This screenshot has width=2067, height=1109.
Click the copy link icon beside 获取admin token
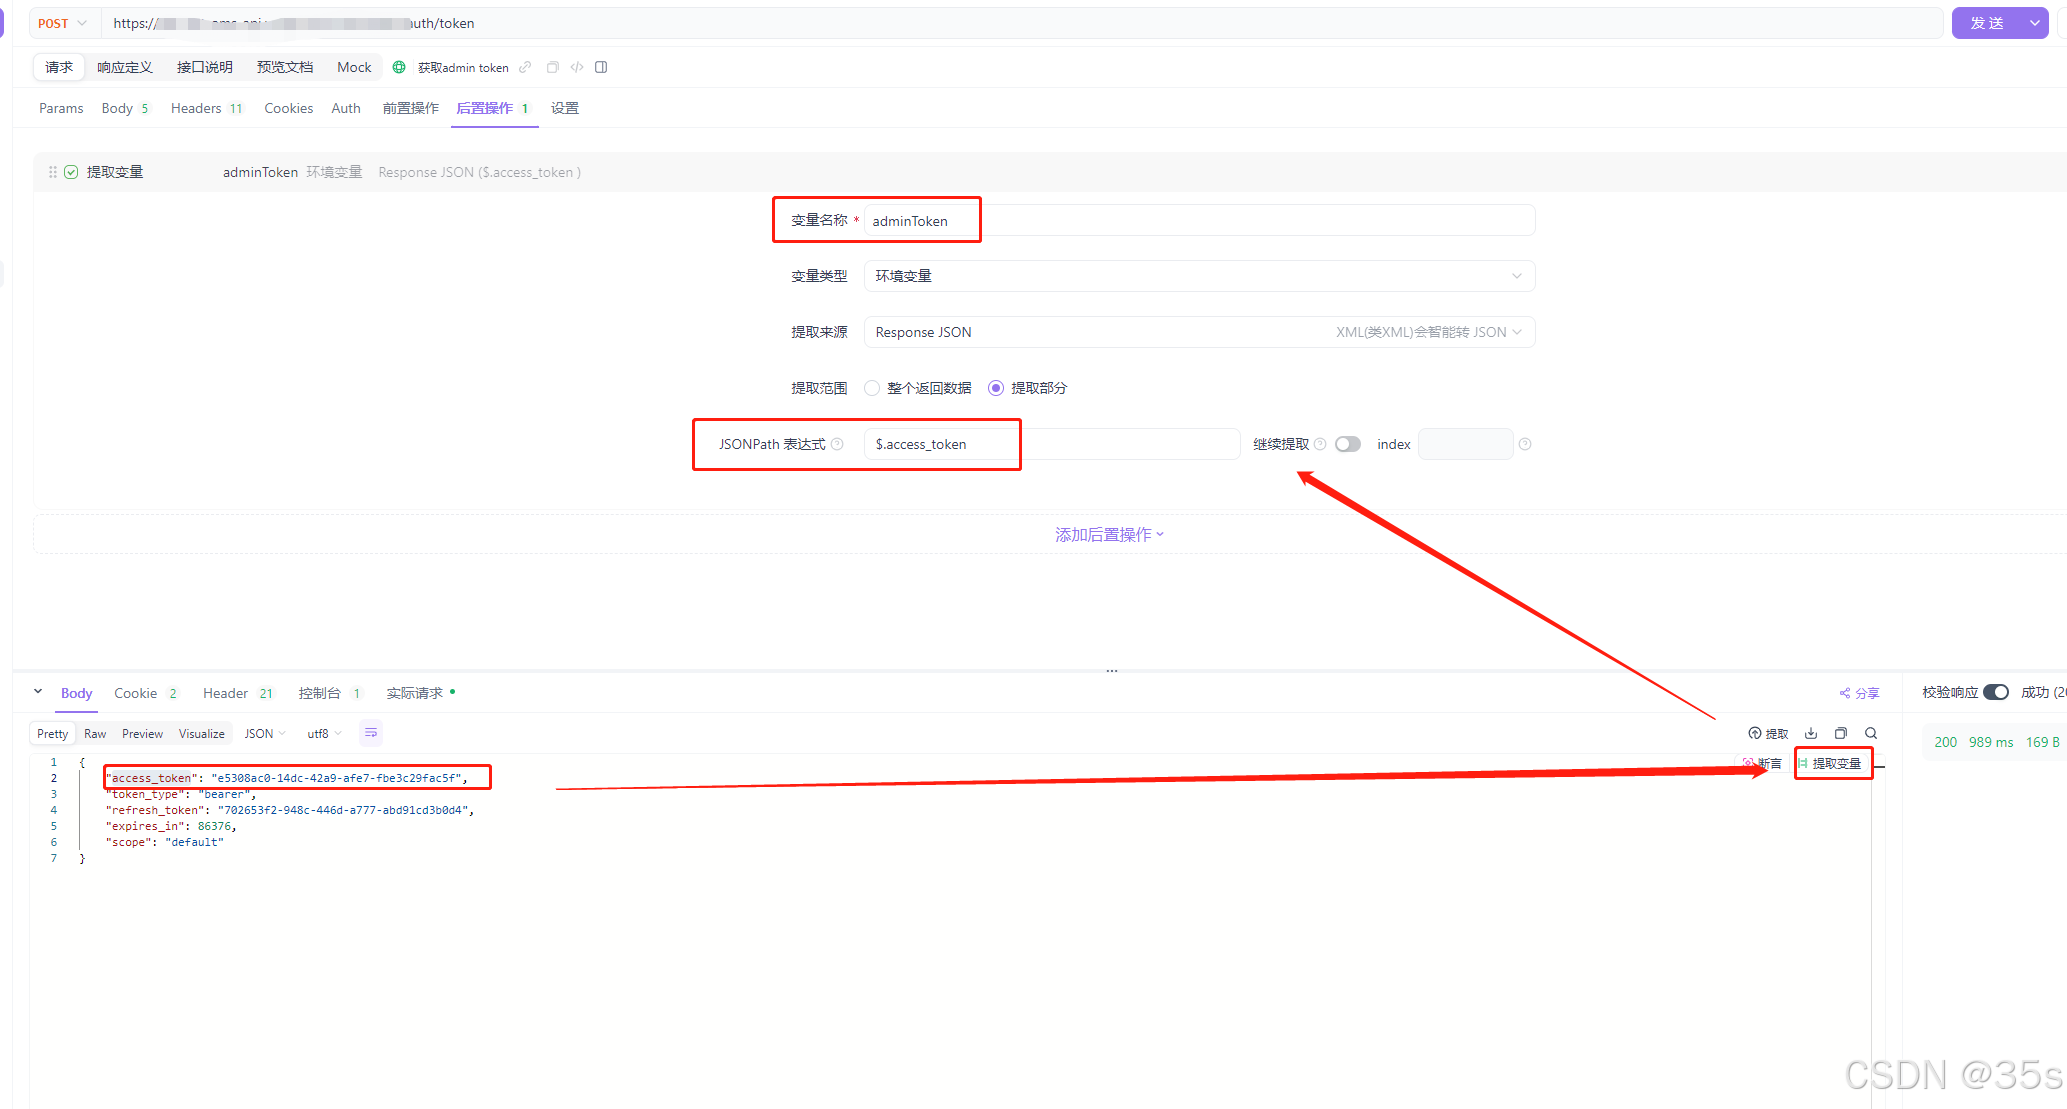click(x=525, y=67)
